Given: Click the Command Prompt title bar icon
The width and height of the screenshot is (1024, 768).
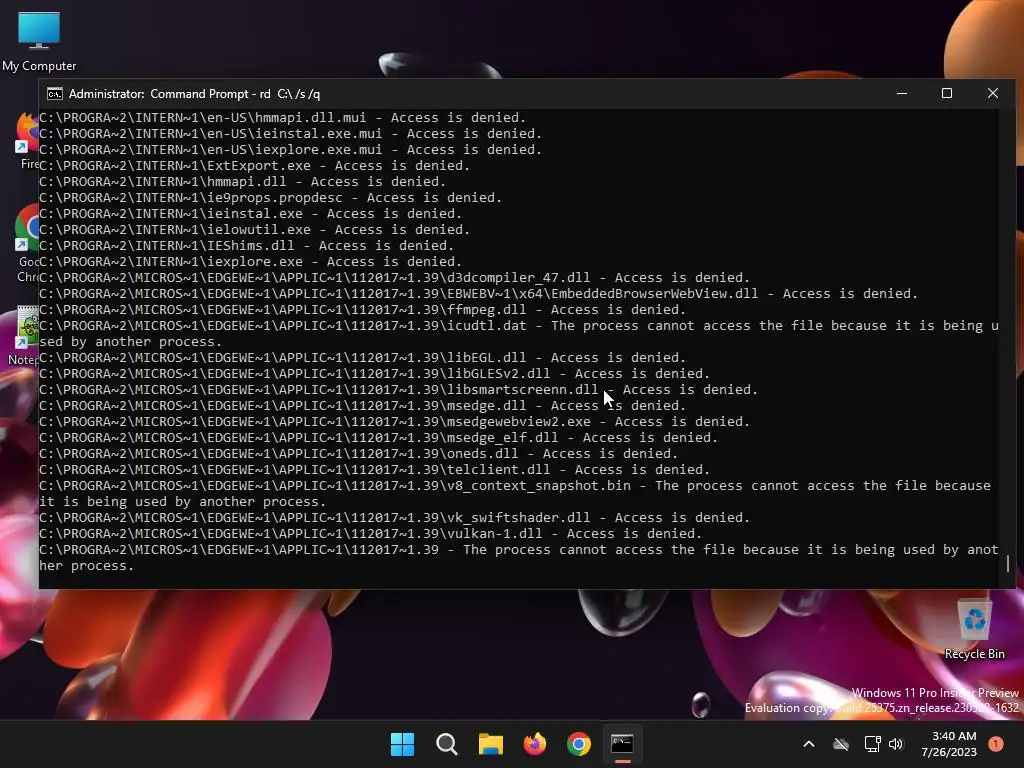Looking at the screenshot, I should click(x=55, y=94).
